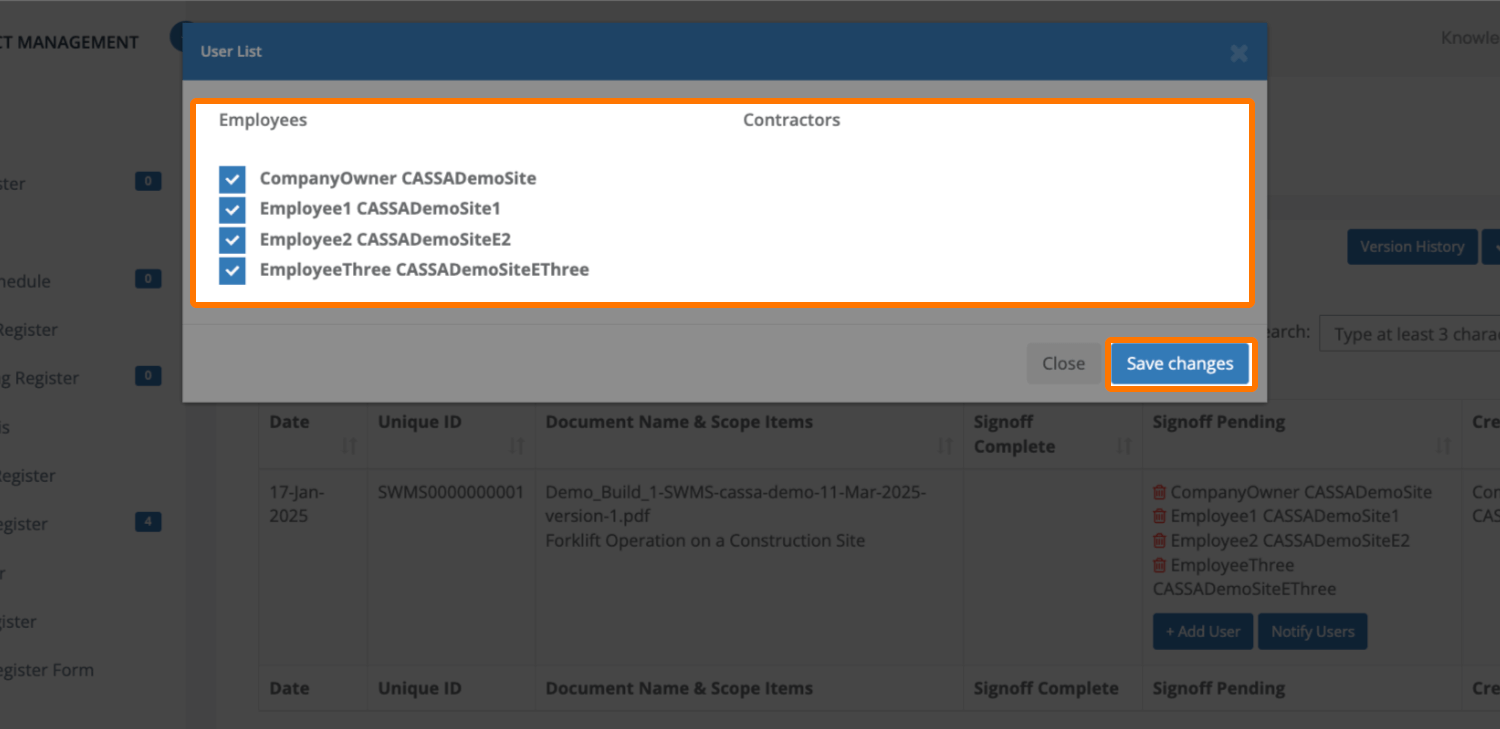The height and width of the screenshot is (729, 1500).
Task: Click sort arrows for Document Name & Scope Items
Action: tap(944, 446)
